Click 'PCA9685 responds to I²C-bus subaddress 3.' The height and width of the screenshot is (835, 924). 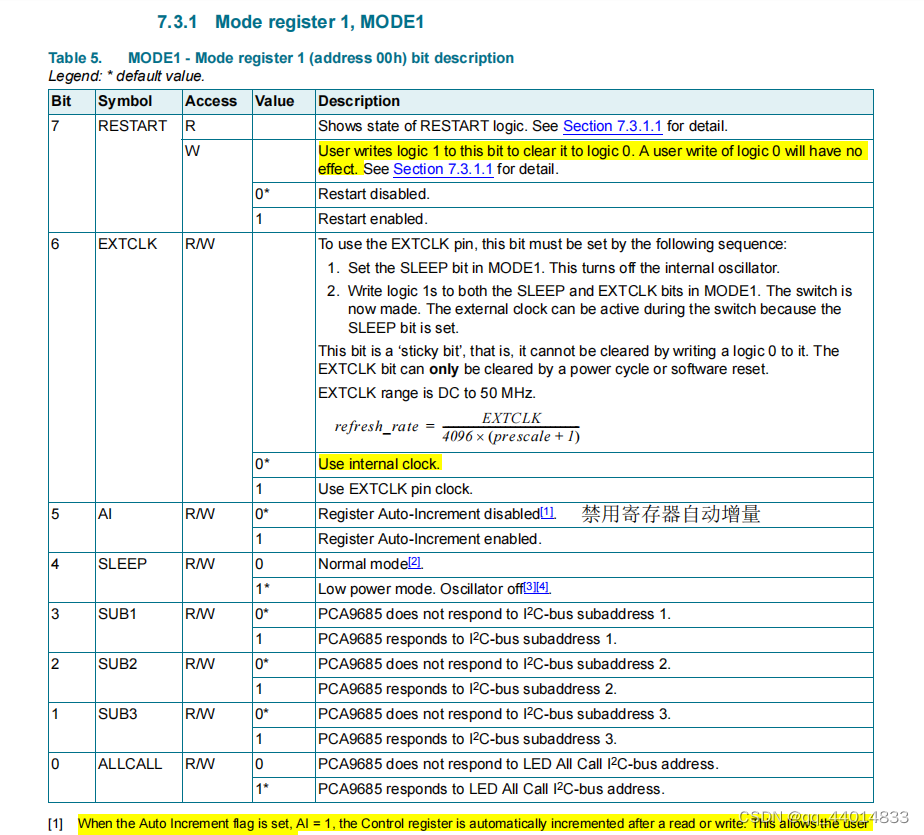coord(467,739)
